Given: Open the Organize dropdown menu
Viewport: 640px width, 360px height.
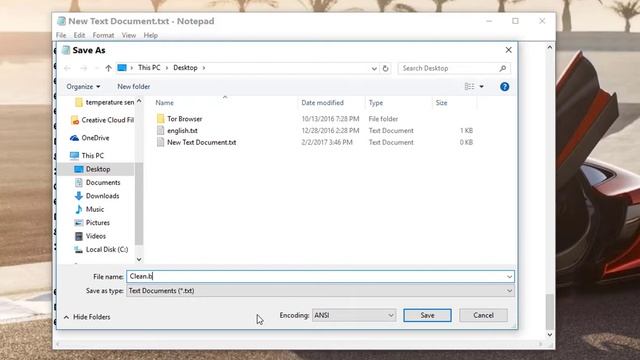Looking at the screenshot, I should [x=83, y=87].
